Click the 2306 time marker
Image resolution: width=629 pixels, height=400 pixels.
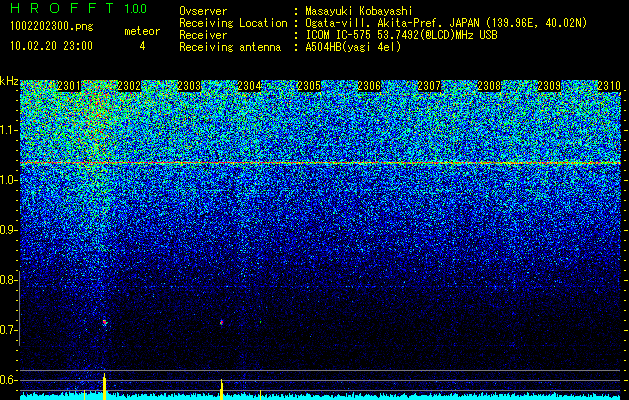tap(369, 86)
